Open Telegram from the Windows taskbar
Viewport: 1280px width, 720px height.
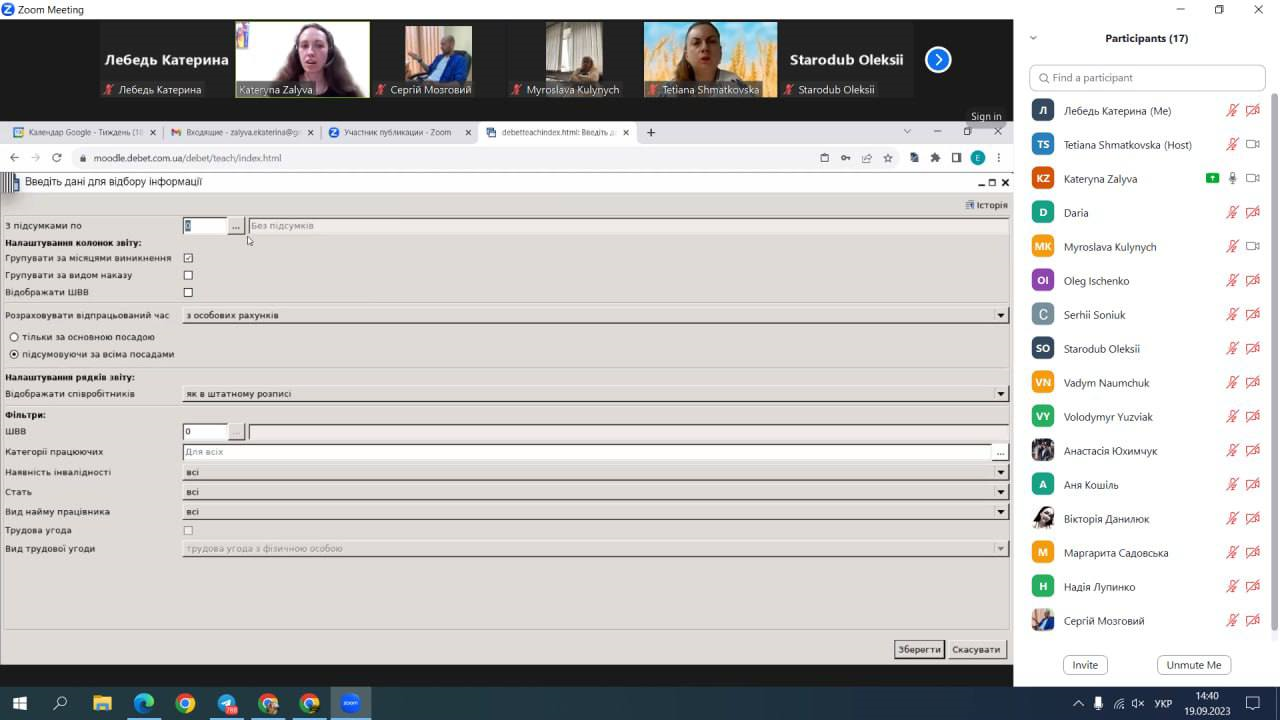click(227, 703)
